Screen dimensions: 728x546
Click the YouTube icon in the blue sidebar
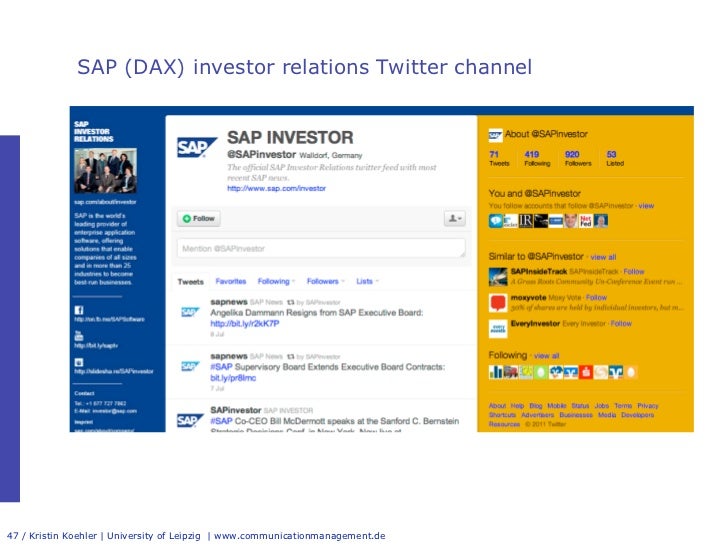coord(79,336)
